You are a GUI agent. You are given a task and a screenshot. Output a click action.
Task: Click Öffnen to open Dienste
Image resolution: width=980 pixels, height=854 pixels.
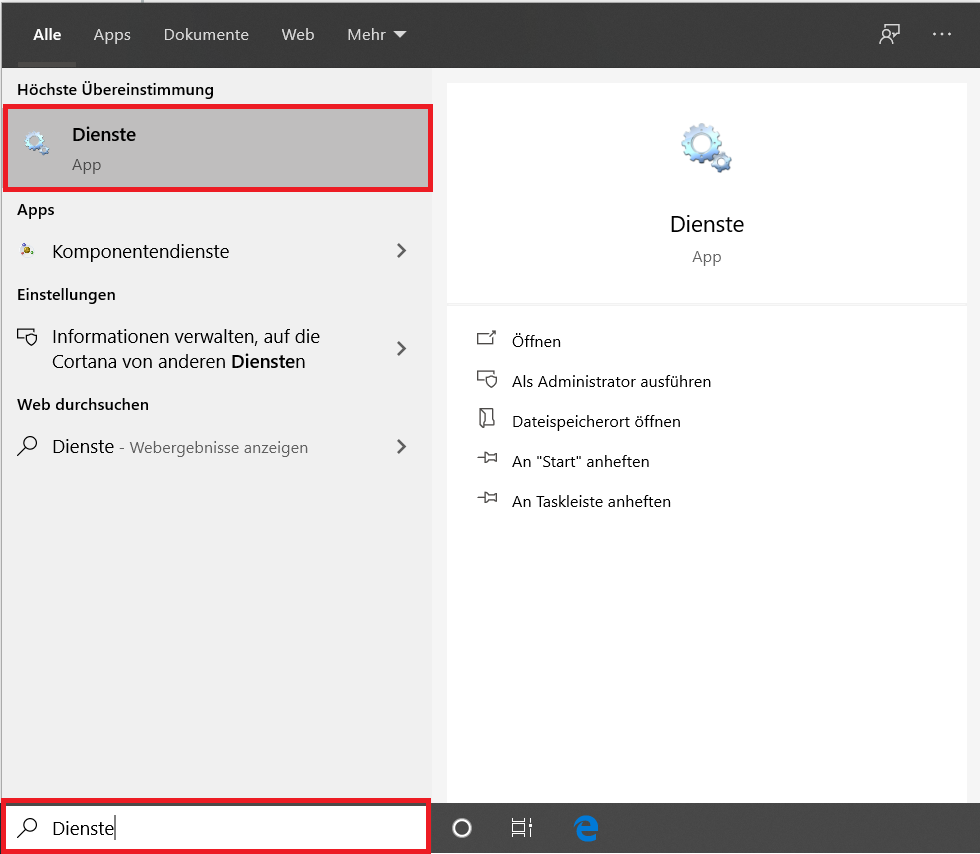(x=536, y=341)
